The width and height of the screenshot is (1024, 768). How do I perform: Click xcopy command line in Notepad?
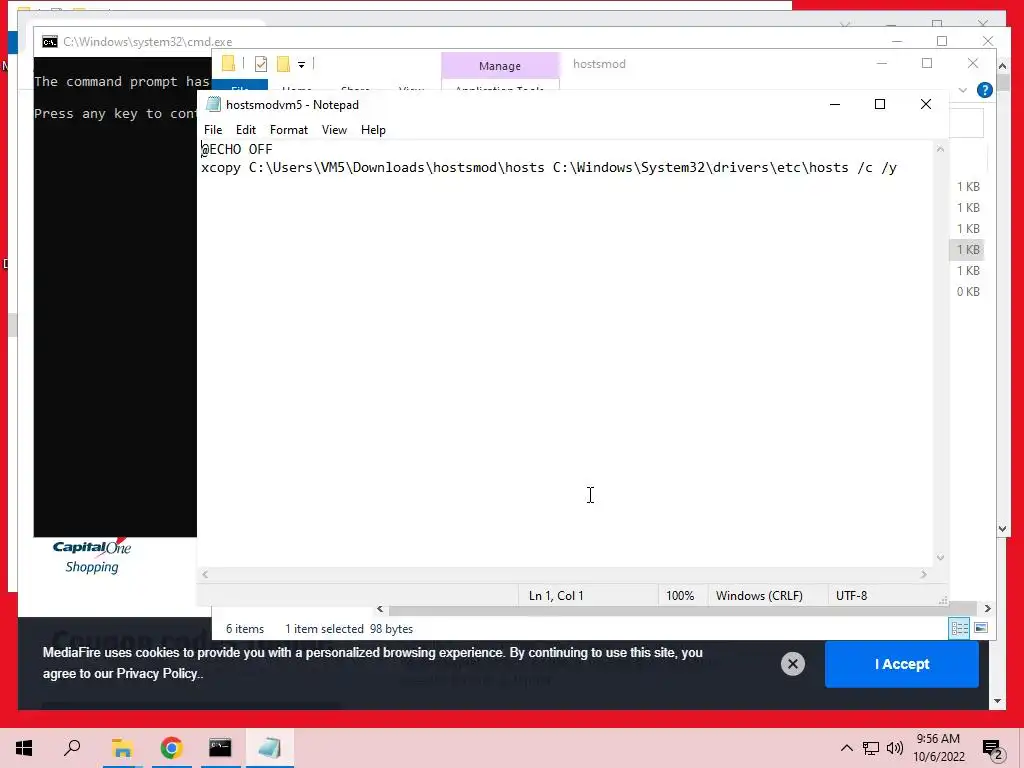[549, 168]
